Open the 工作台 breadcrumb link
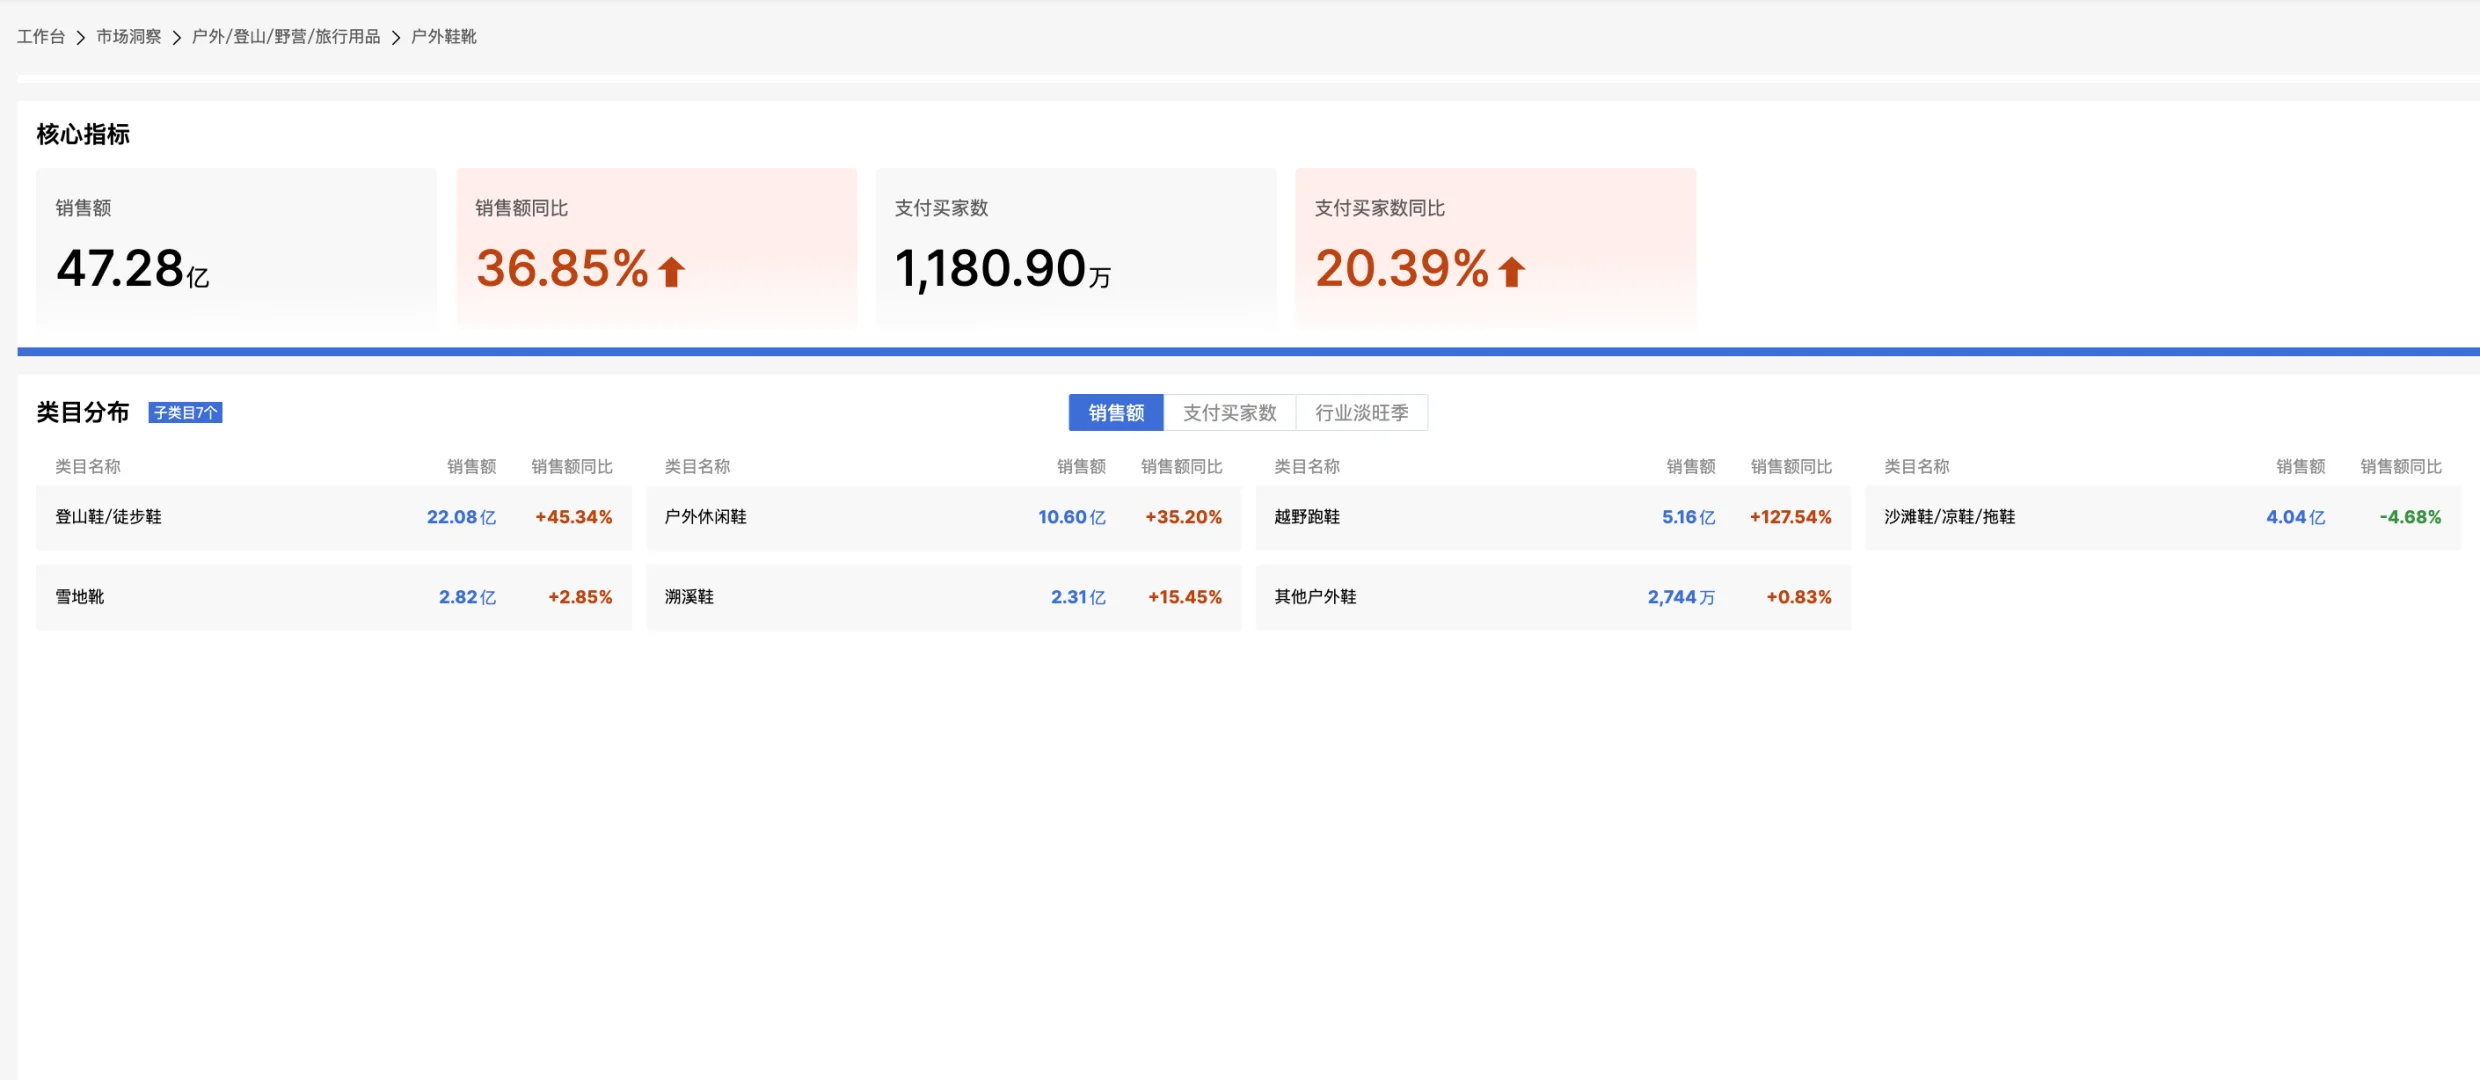The width and height of the screenshot is (2480, 1080). tap(41, 37)
